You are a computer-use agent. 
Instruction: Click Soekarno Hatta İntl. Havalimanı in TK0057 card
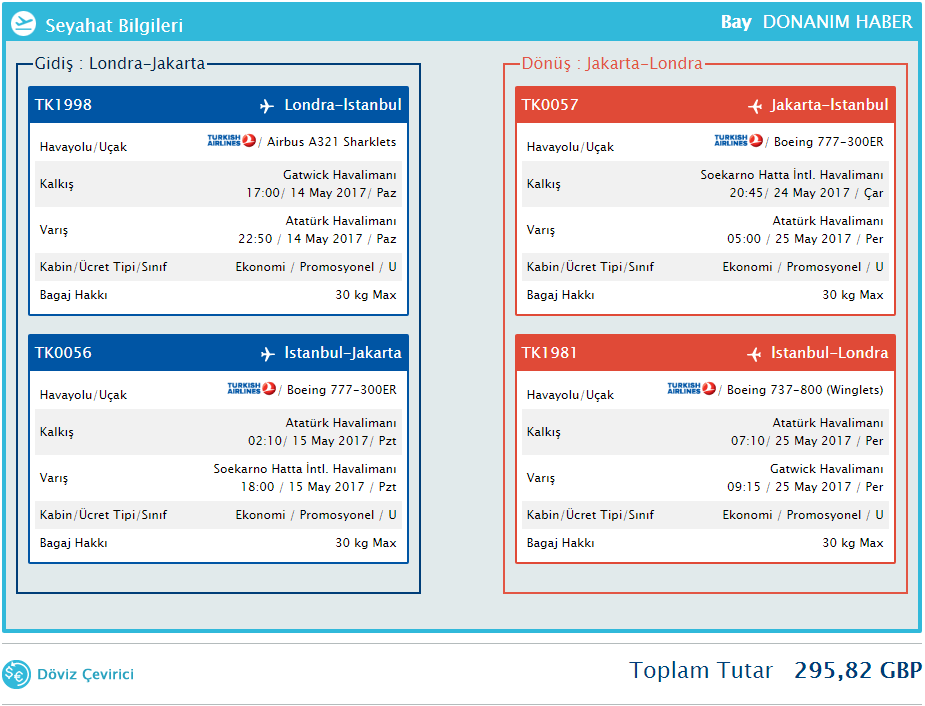[x=792, y=175]
